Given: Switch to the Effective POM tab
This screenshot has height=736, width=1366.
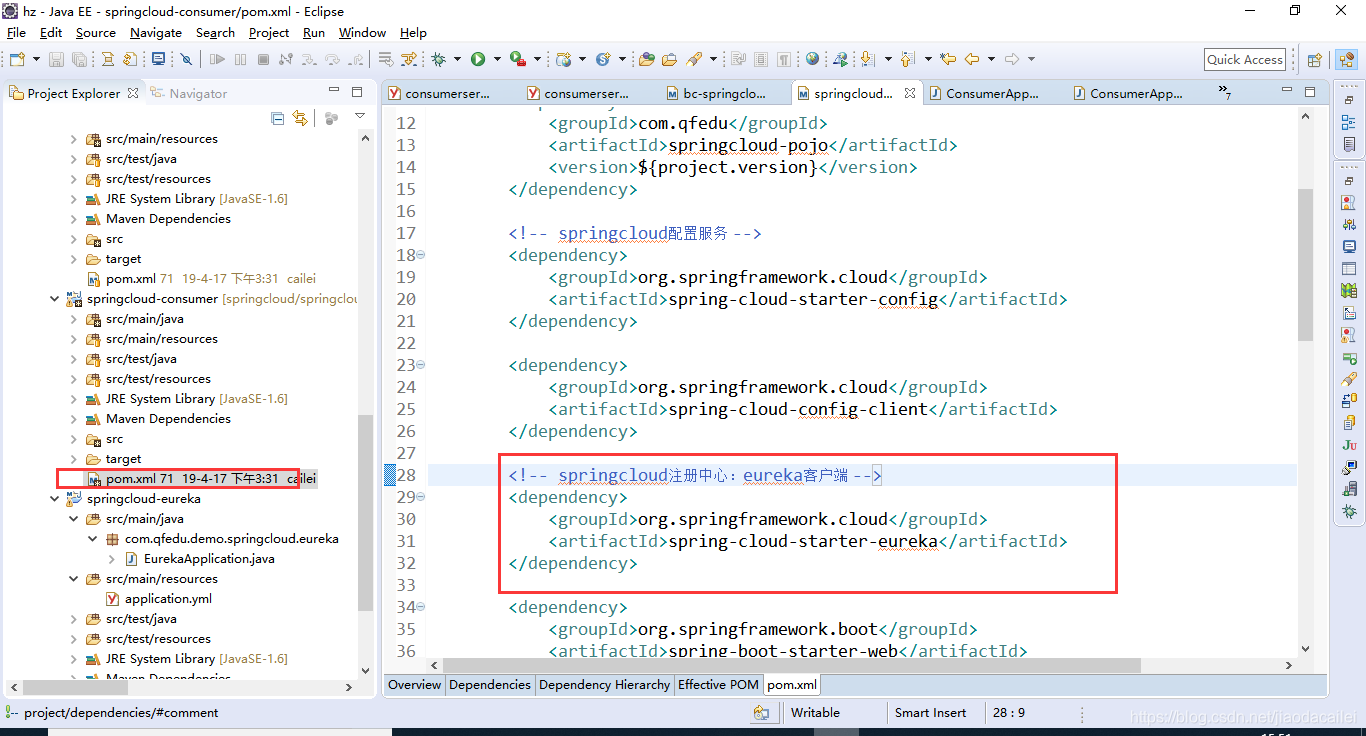Looking at the screenshot, I should [x=718, y=685].
